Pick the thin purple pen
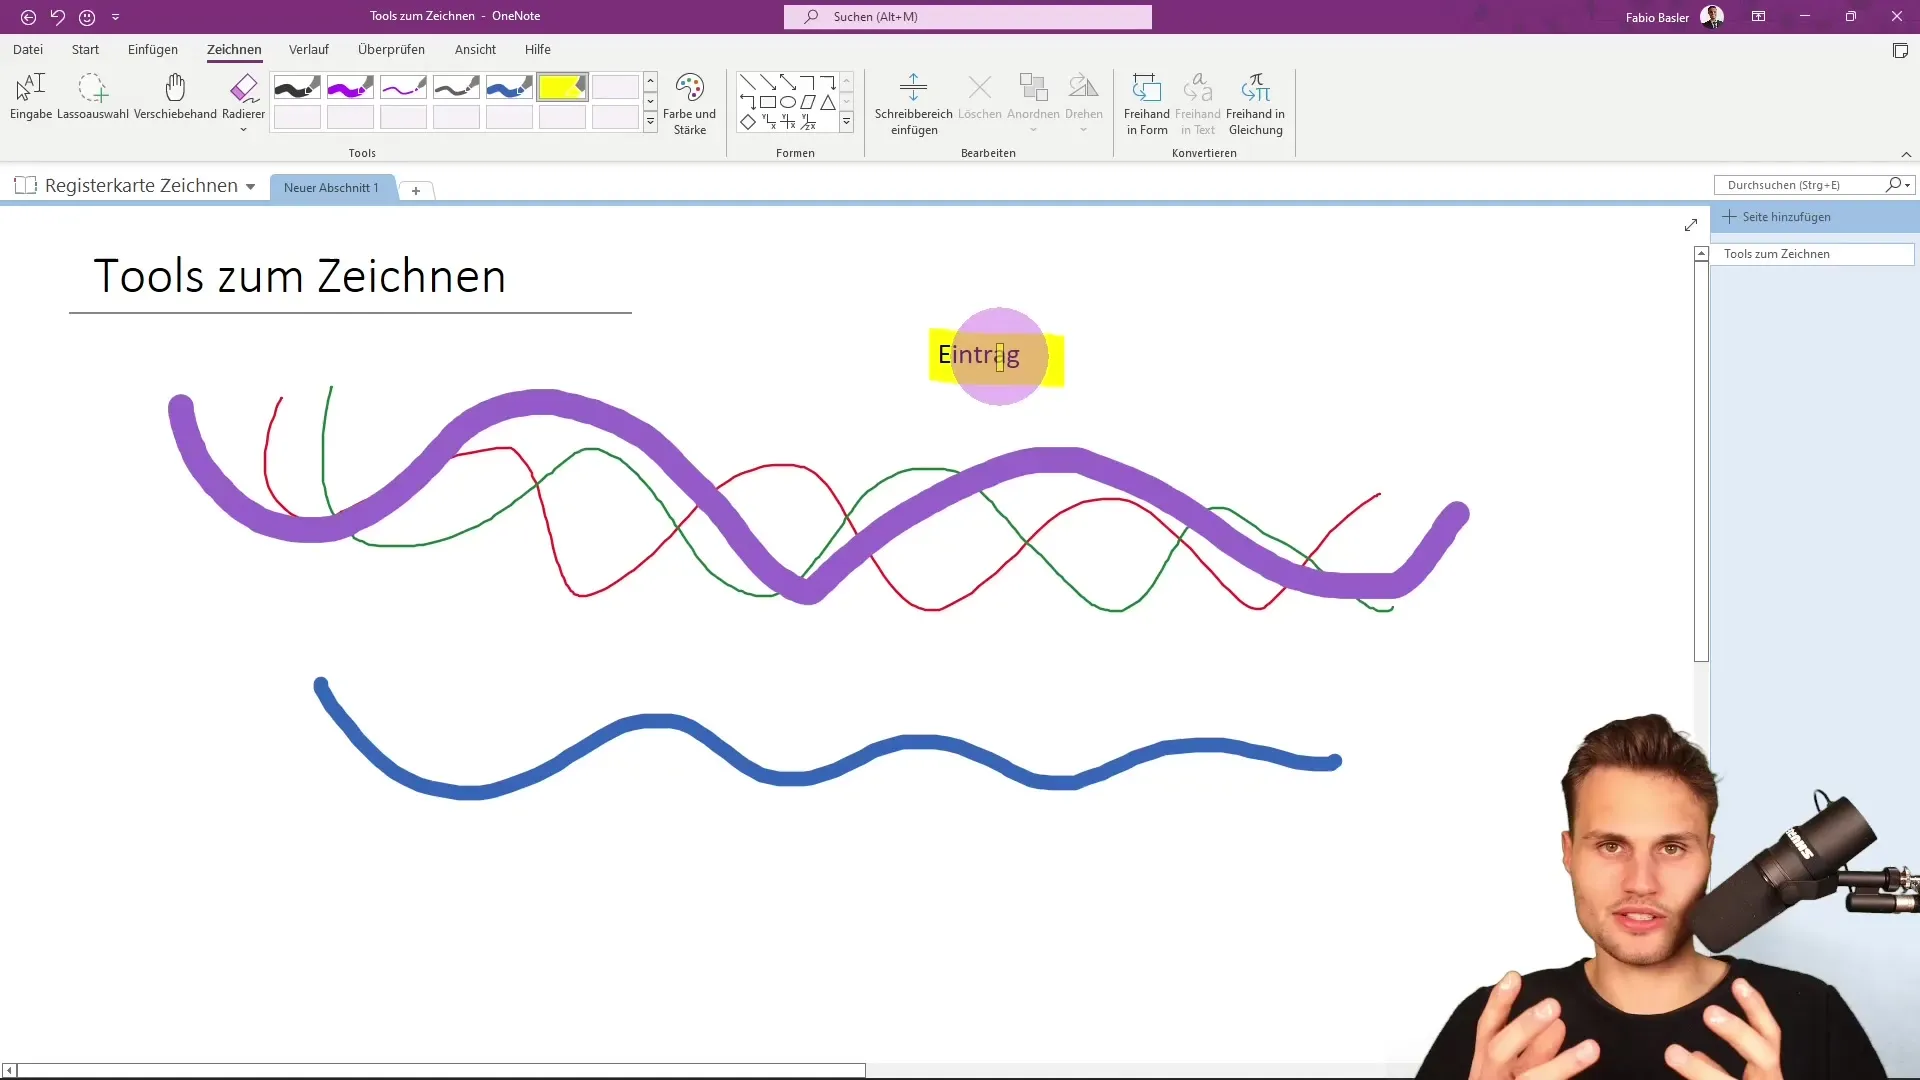 point(403,88)
